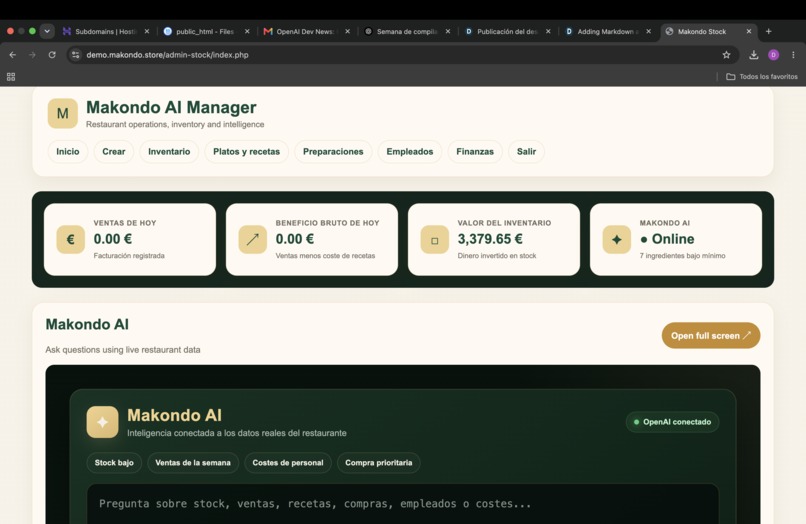Open Empleados section
The width and height of the screenshot is (806, 524).
pyautogui.click(x=410, y=152)
